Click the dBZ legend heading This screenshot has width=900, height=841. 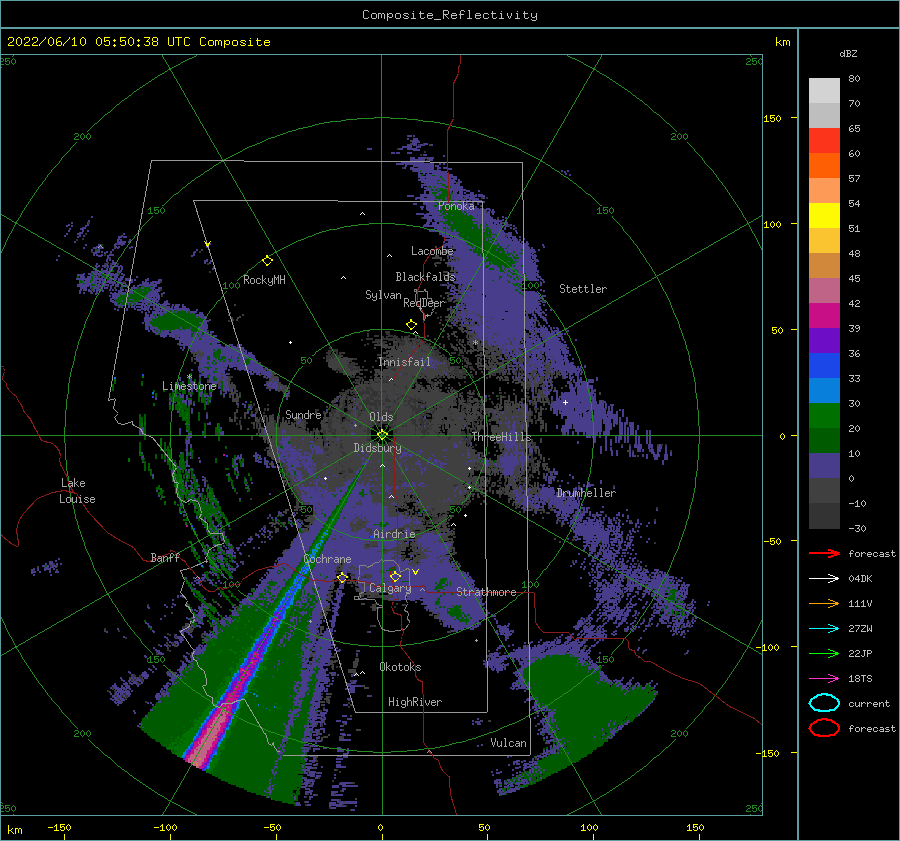848,53
